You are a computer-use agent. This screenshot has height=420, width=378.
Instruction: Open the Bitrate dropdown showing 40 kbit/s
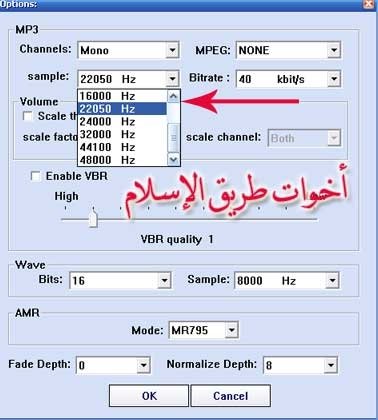(288, 79)
